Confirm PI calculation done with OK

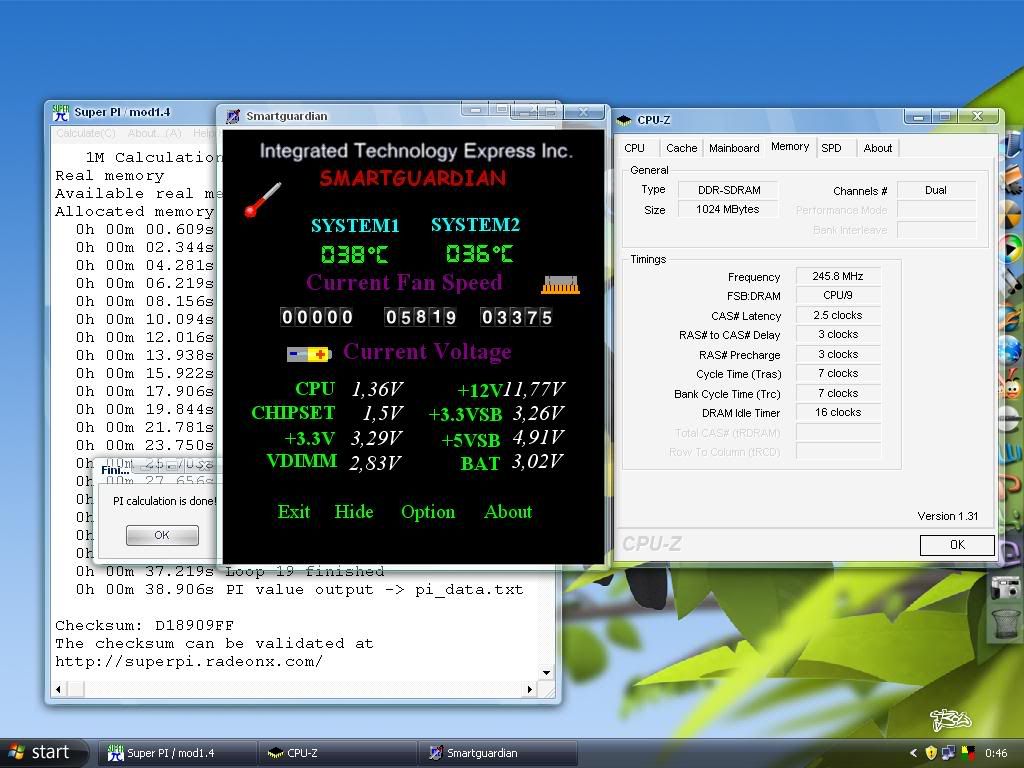click(x=162, y=535)
